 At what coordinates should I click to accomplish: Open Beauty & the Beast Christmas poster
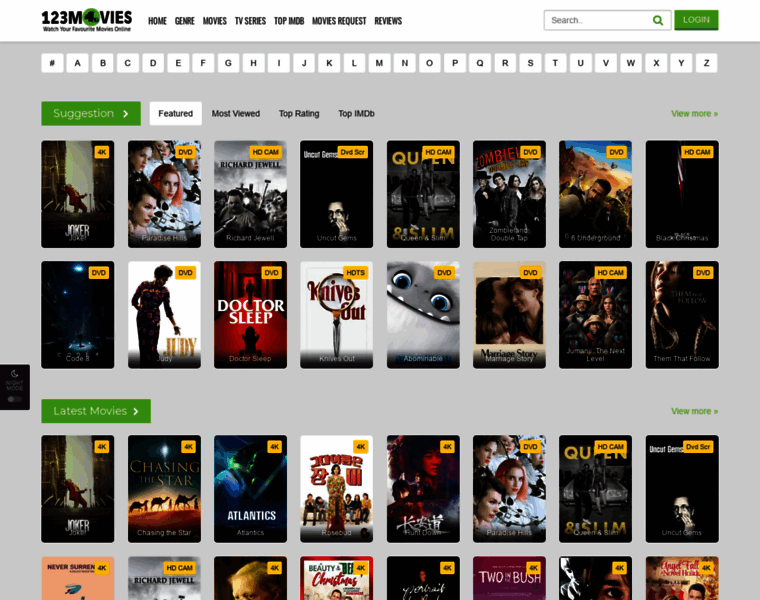point(336,578)
